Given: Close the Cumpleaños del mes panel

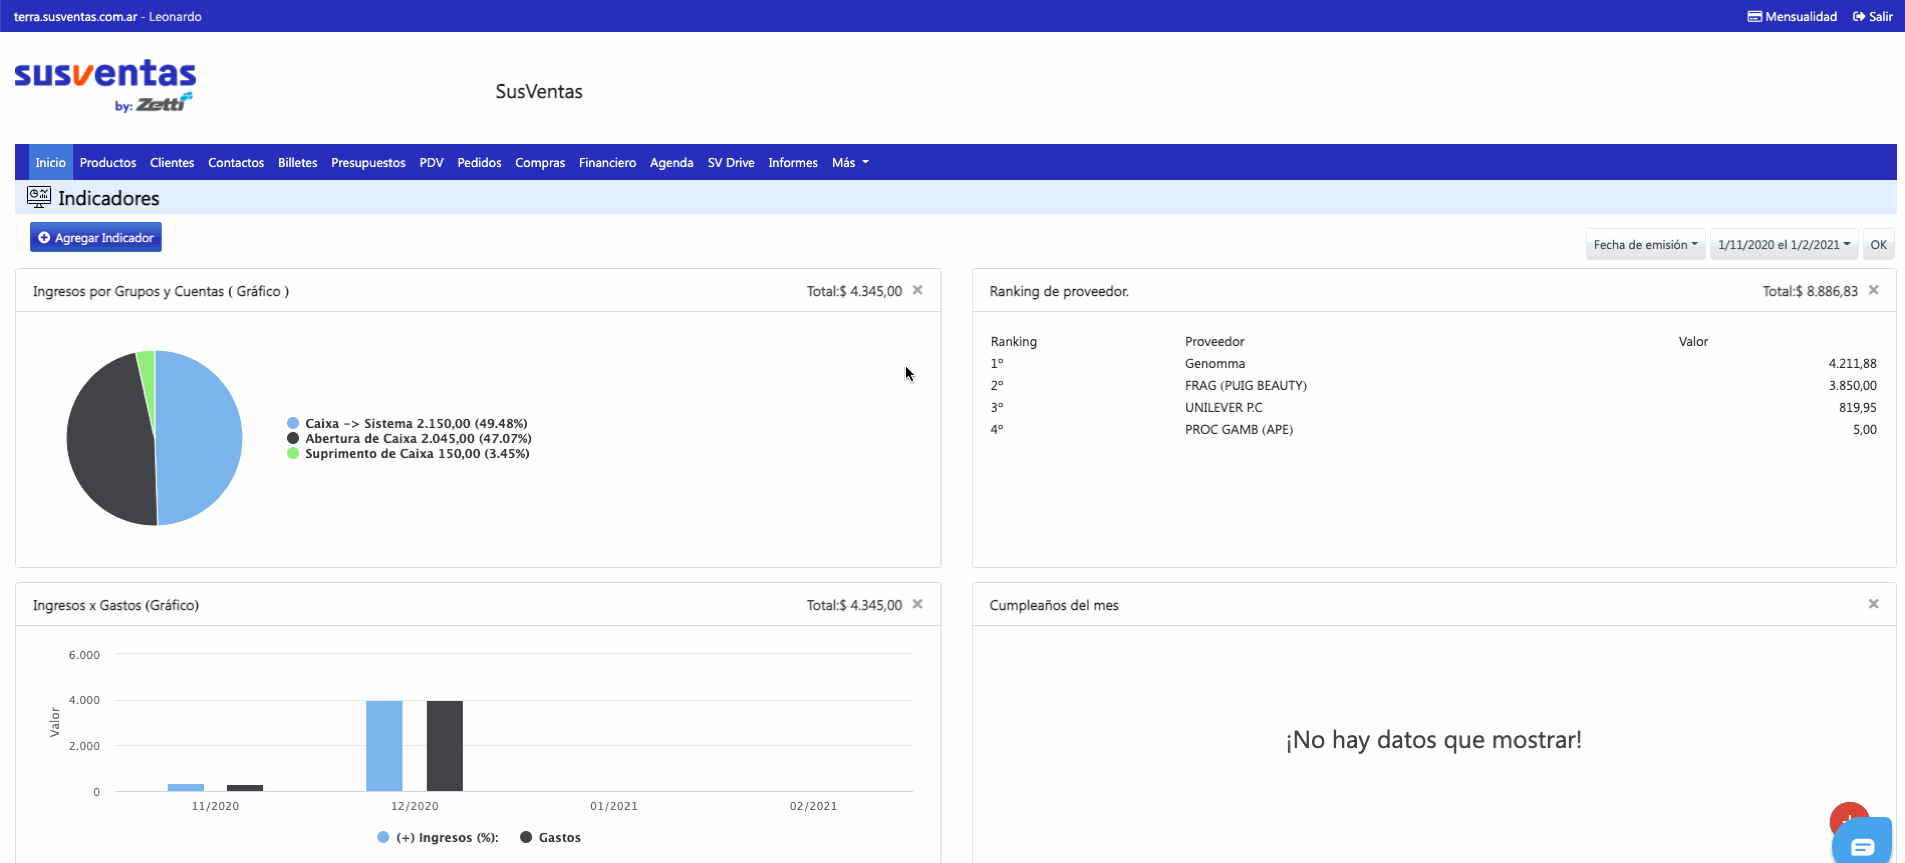Looking at the screenshot, I should [1874, 604].
